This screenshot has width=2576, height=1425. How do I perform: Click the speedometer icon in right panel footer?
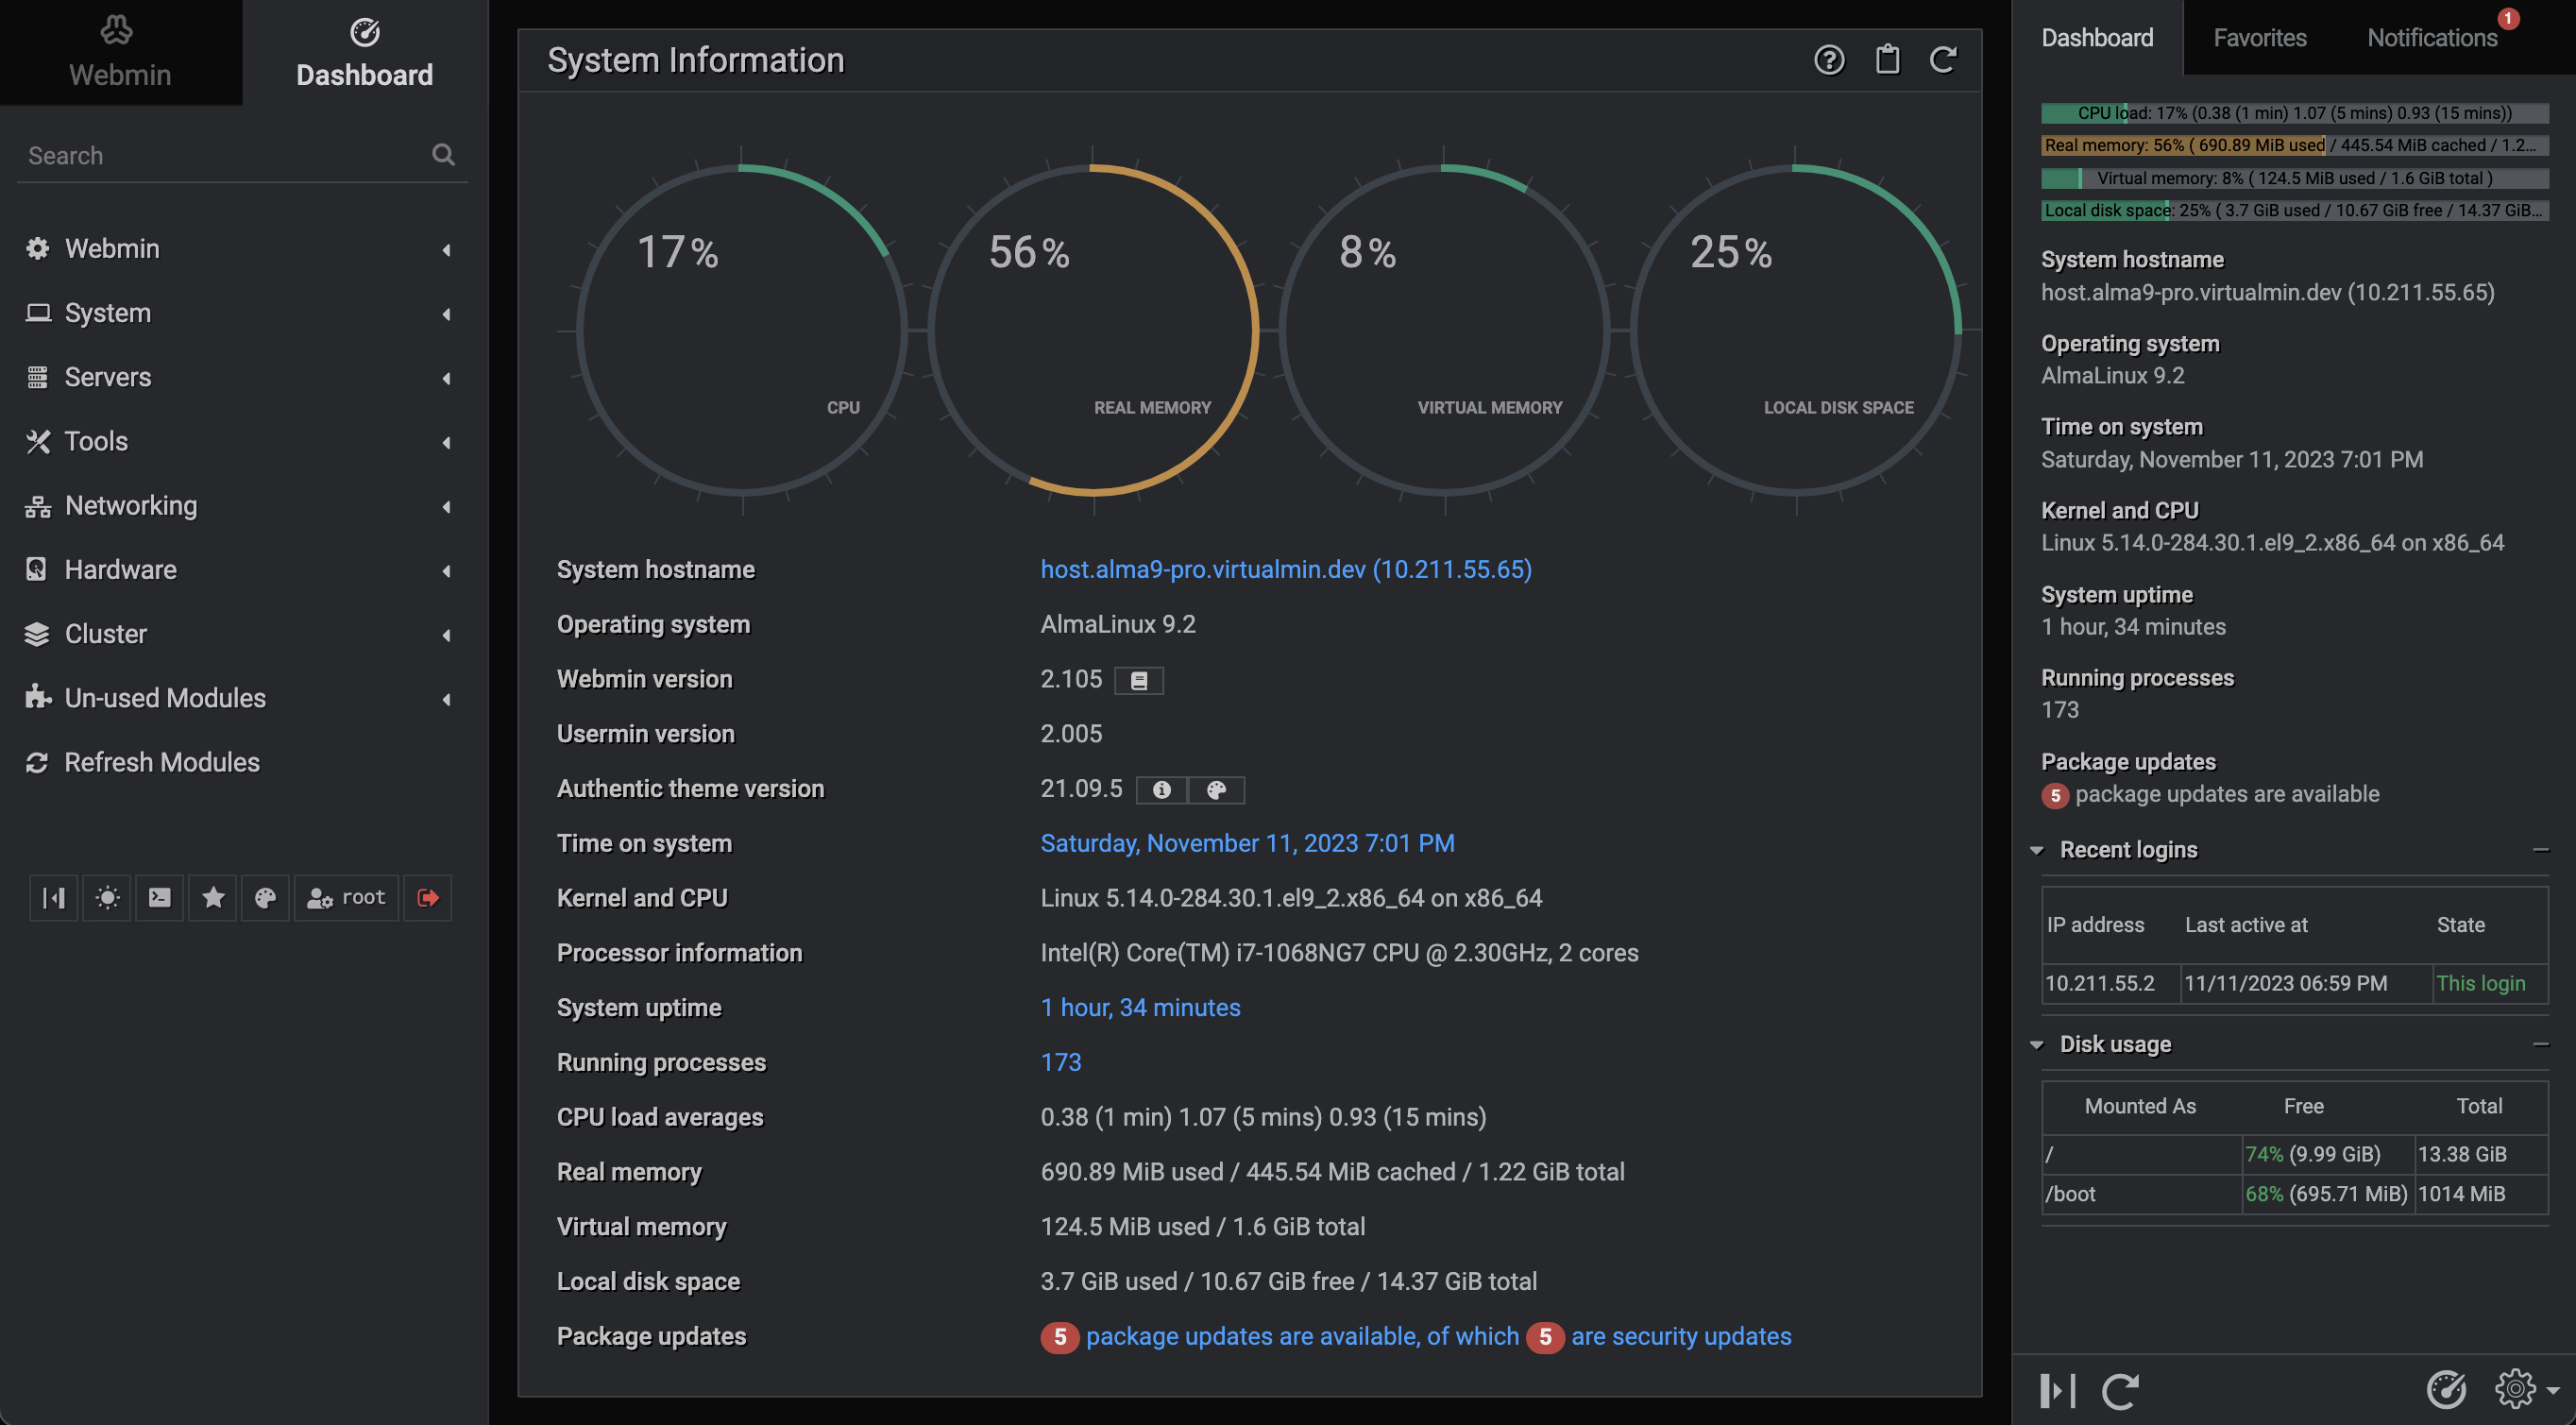[x=2447, y=1389]
